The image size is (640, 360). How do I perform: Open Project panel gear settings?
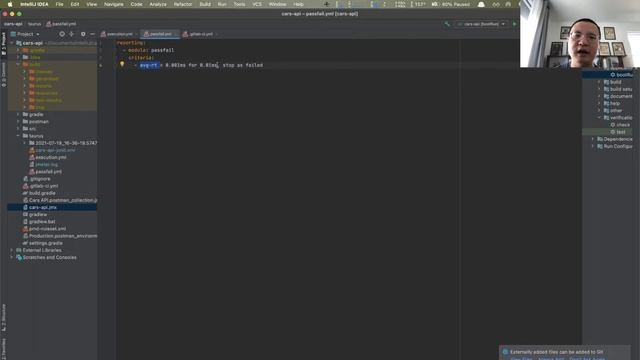tap(83, 34)
